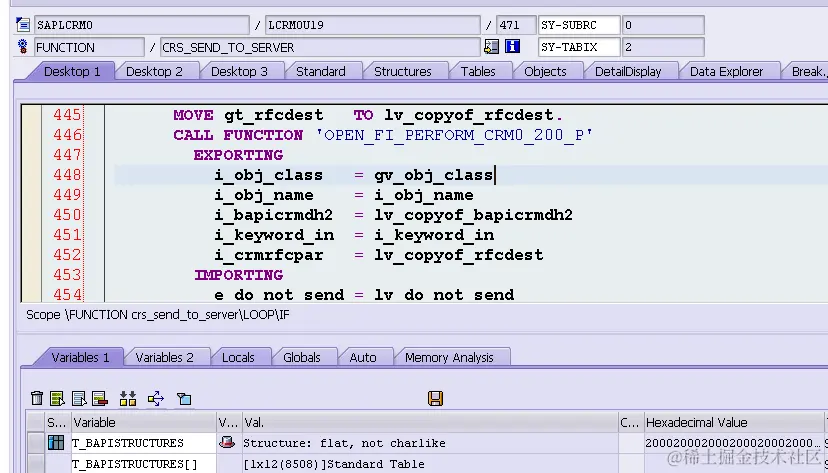Click the gear icon beside FUNCTION field

23,46
